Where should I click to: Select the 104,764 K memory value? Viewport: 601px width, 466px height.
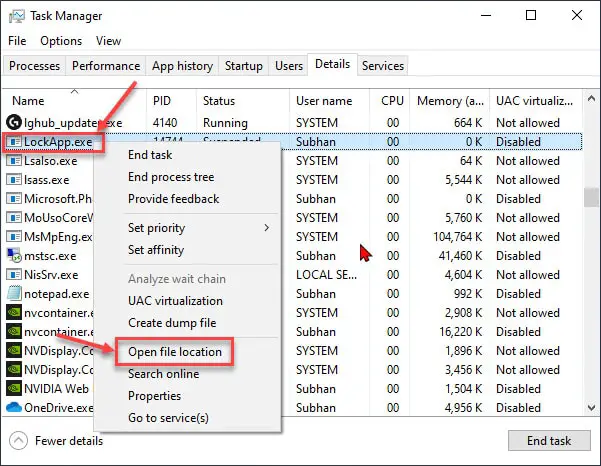pyautogui.click(x=458, y=237)
